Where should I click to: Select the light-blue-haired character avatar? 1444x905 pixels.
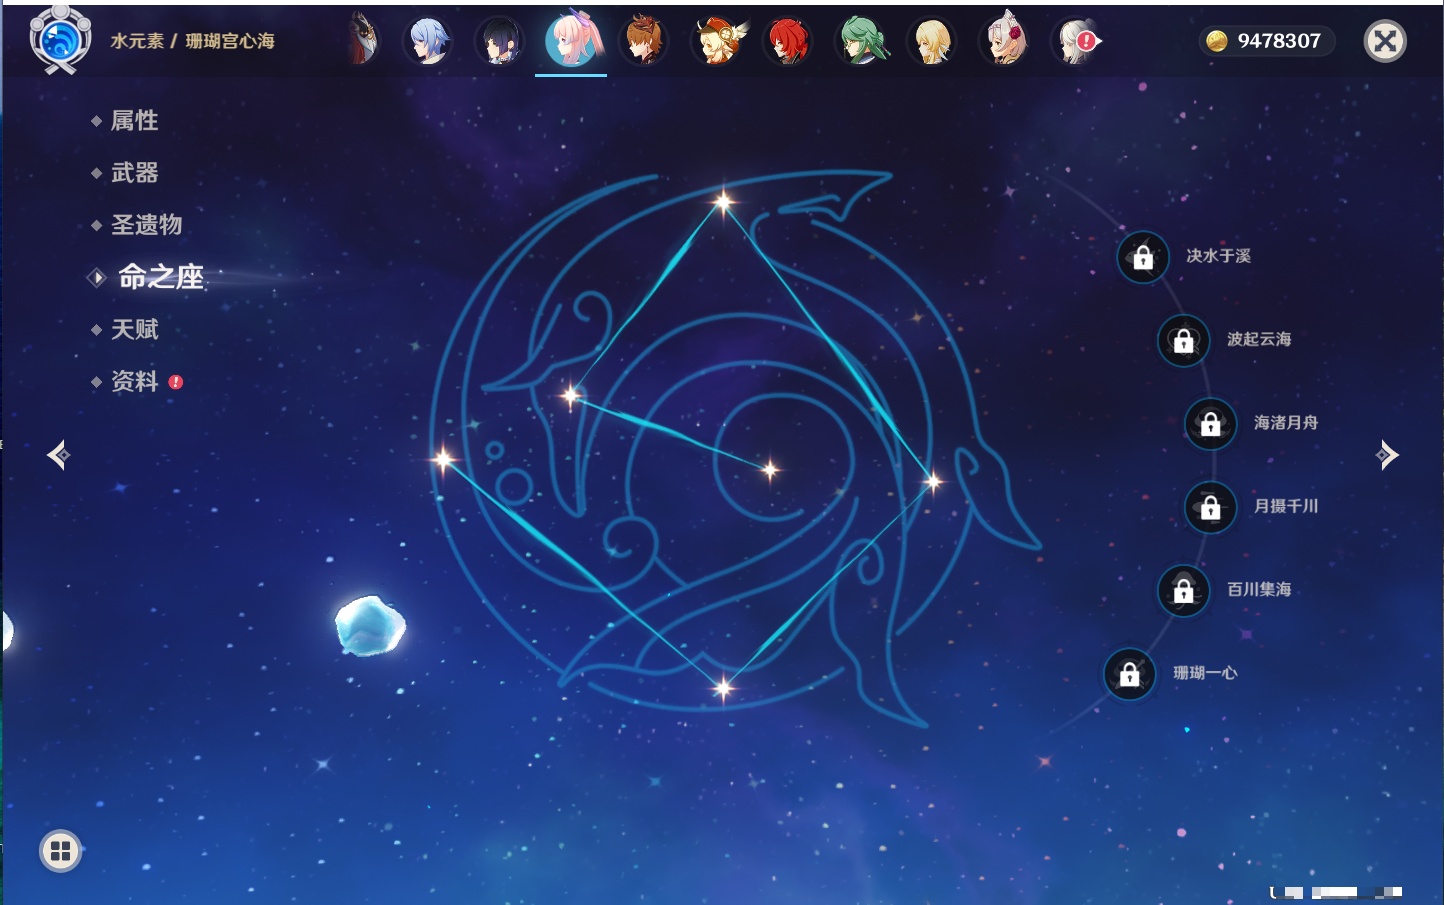tap(428, 41)
